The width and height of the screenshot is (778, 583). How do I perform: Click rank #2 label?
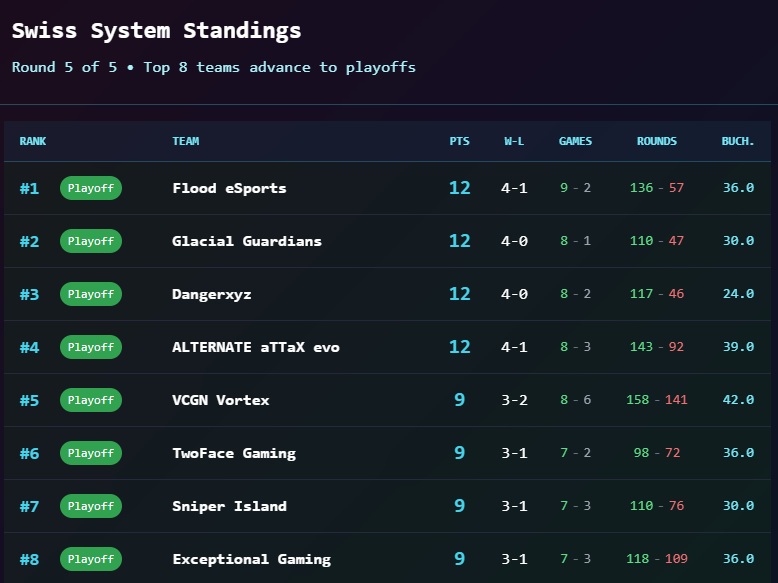coord(29,242)
